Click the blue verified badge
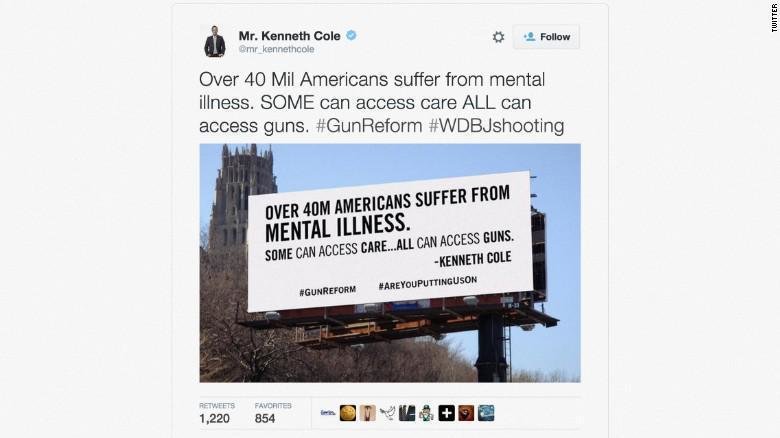Screen dimensions: 780x438 pos(351,35)
